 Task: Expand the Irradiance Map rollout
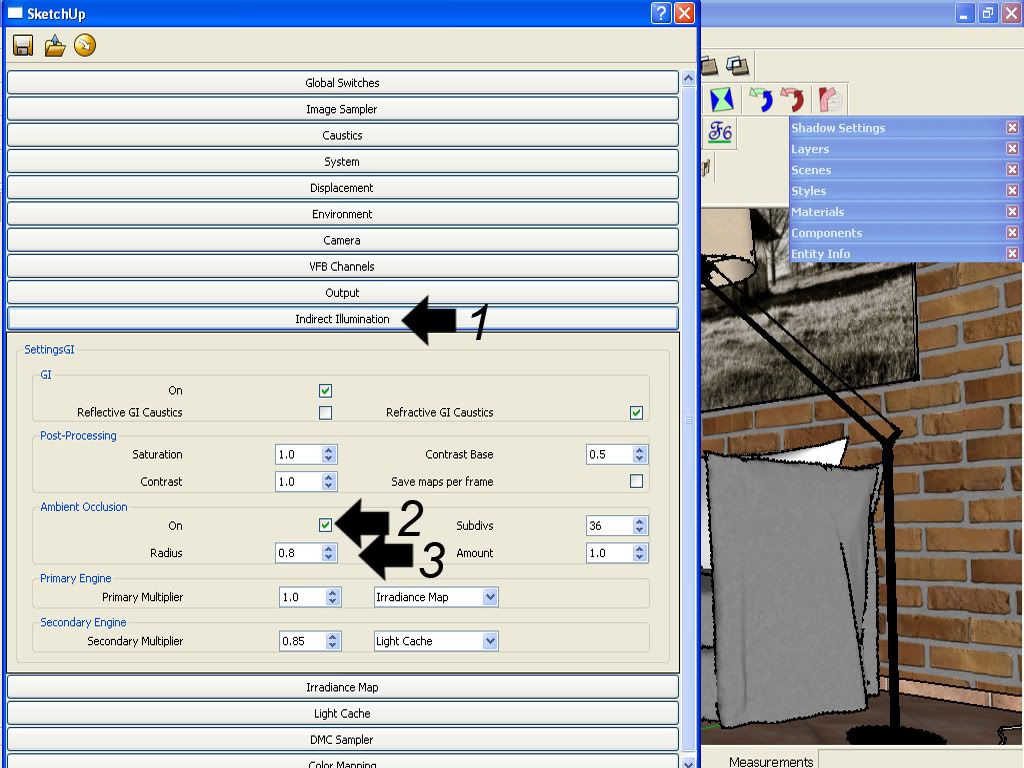(x=343, y=687)
